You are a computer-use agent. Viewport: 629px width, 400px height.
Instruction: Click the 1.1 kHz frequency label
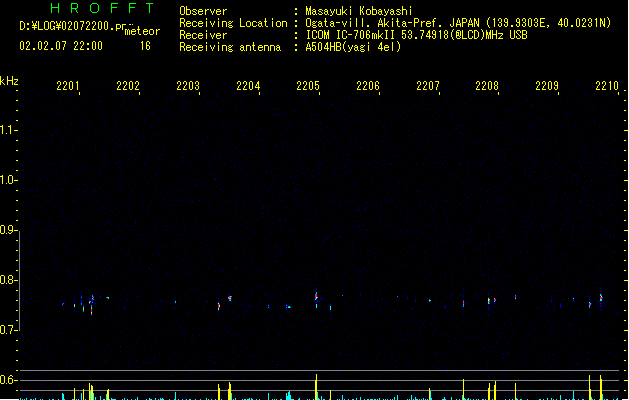click(x=8, y=130)
